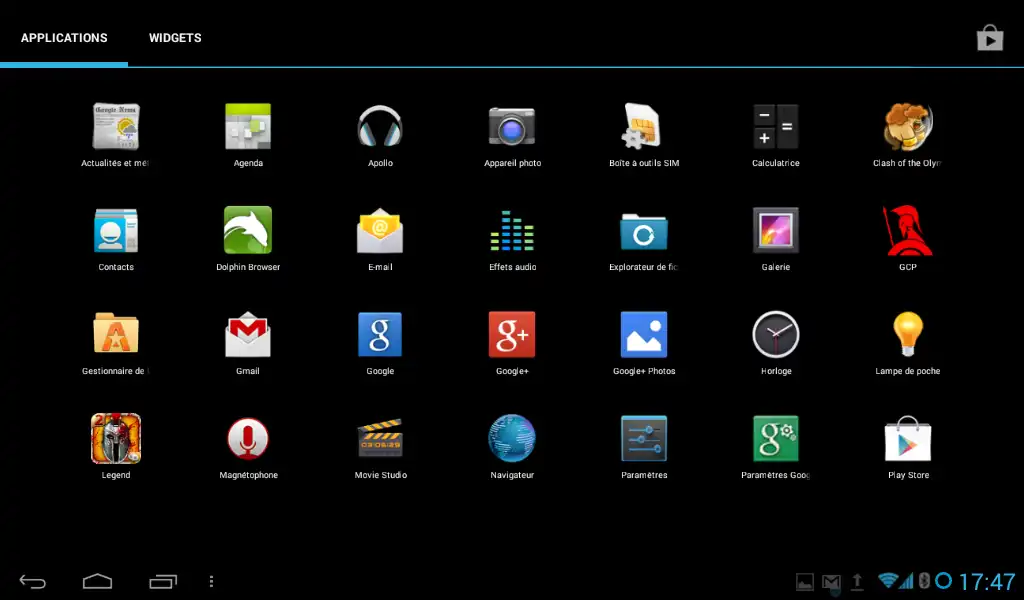This screenshot has width=1024, height=600.
Task: Launch the GCP spartan app
Action: [x=908, y=230]
